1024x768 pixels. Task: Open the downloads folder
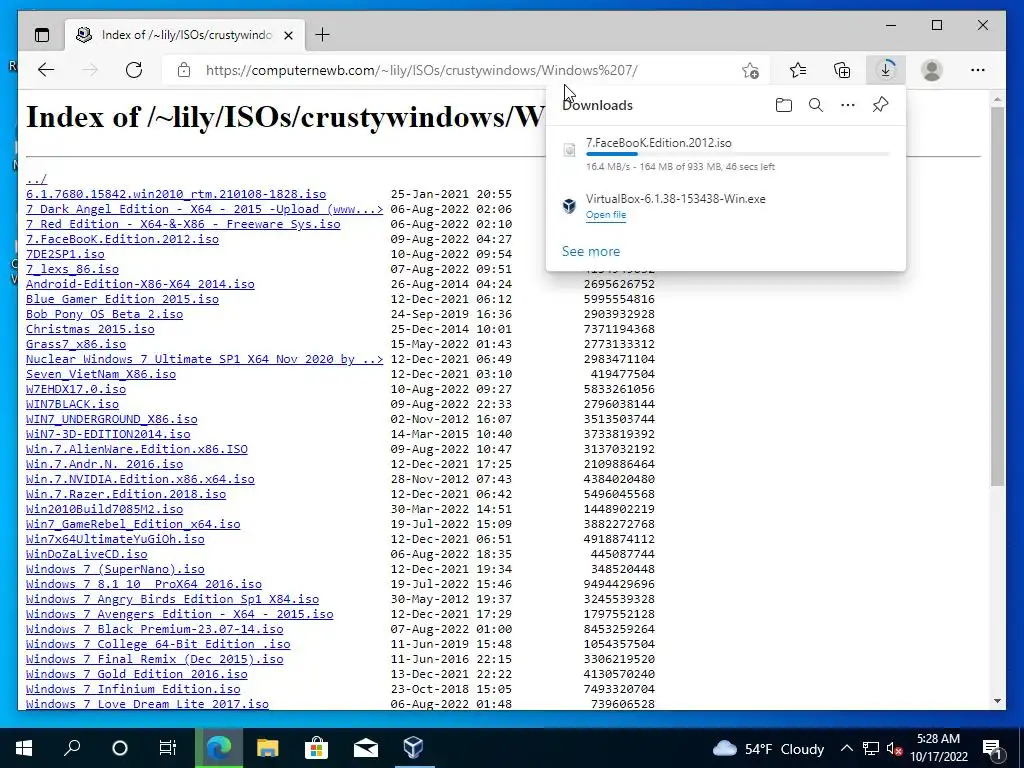[x=784, y=105]
